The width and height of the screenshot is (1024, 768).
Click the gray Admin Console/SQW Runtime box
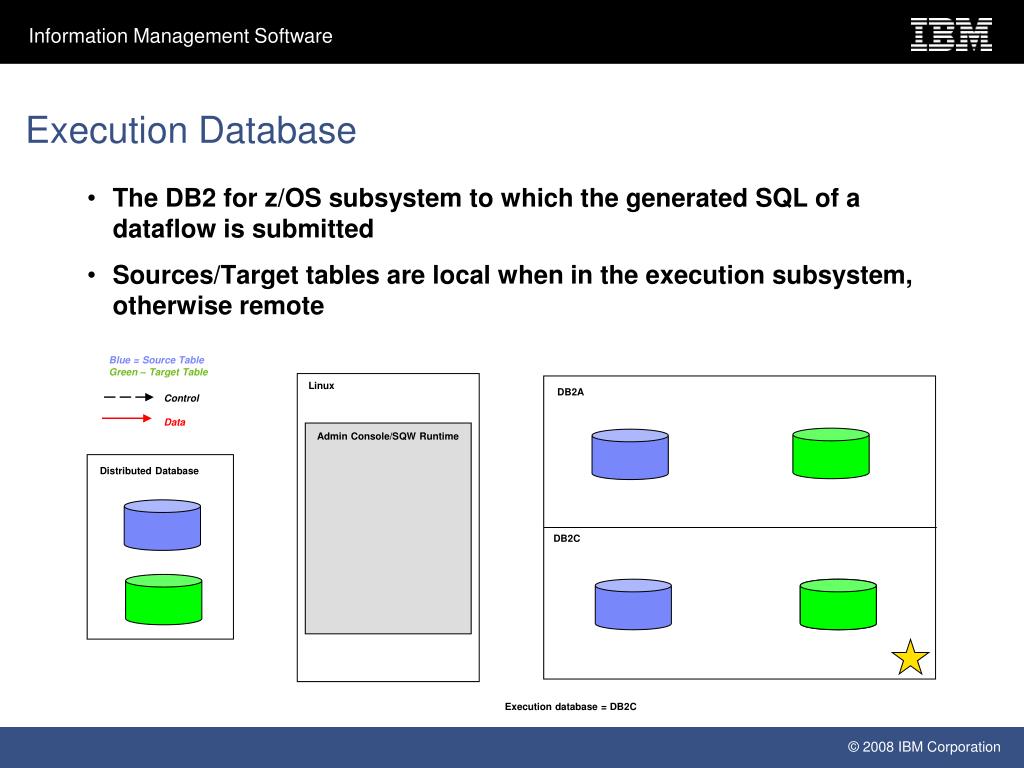tap(388, 528)
